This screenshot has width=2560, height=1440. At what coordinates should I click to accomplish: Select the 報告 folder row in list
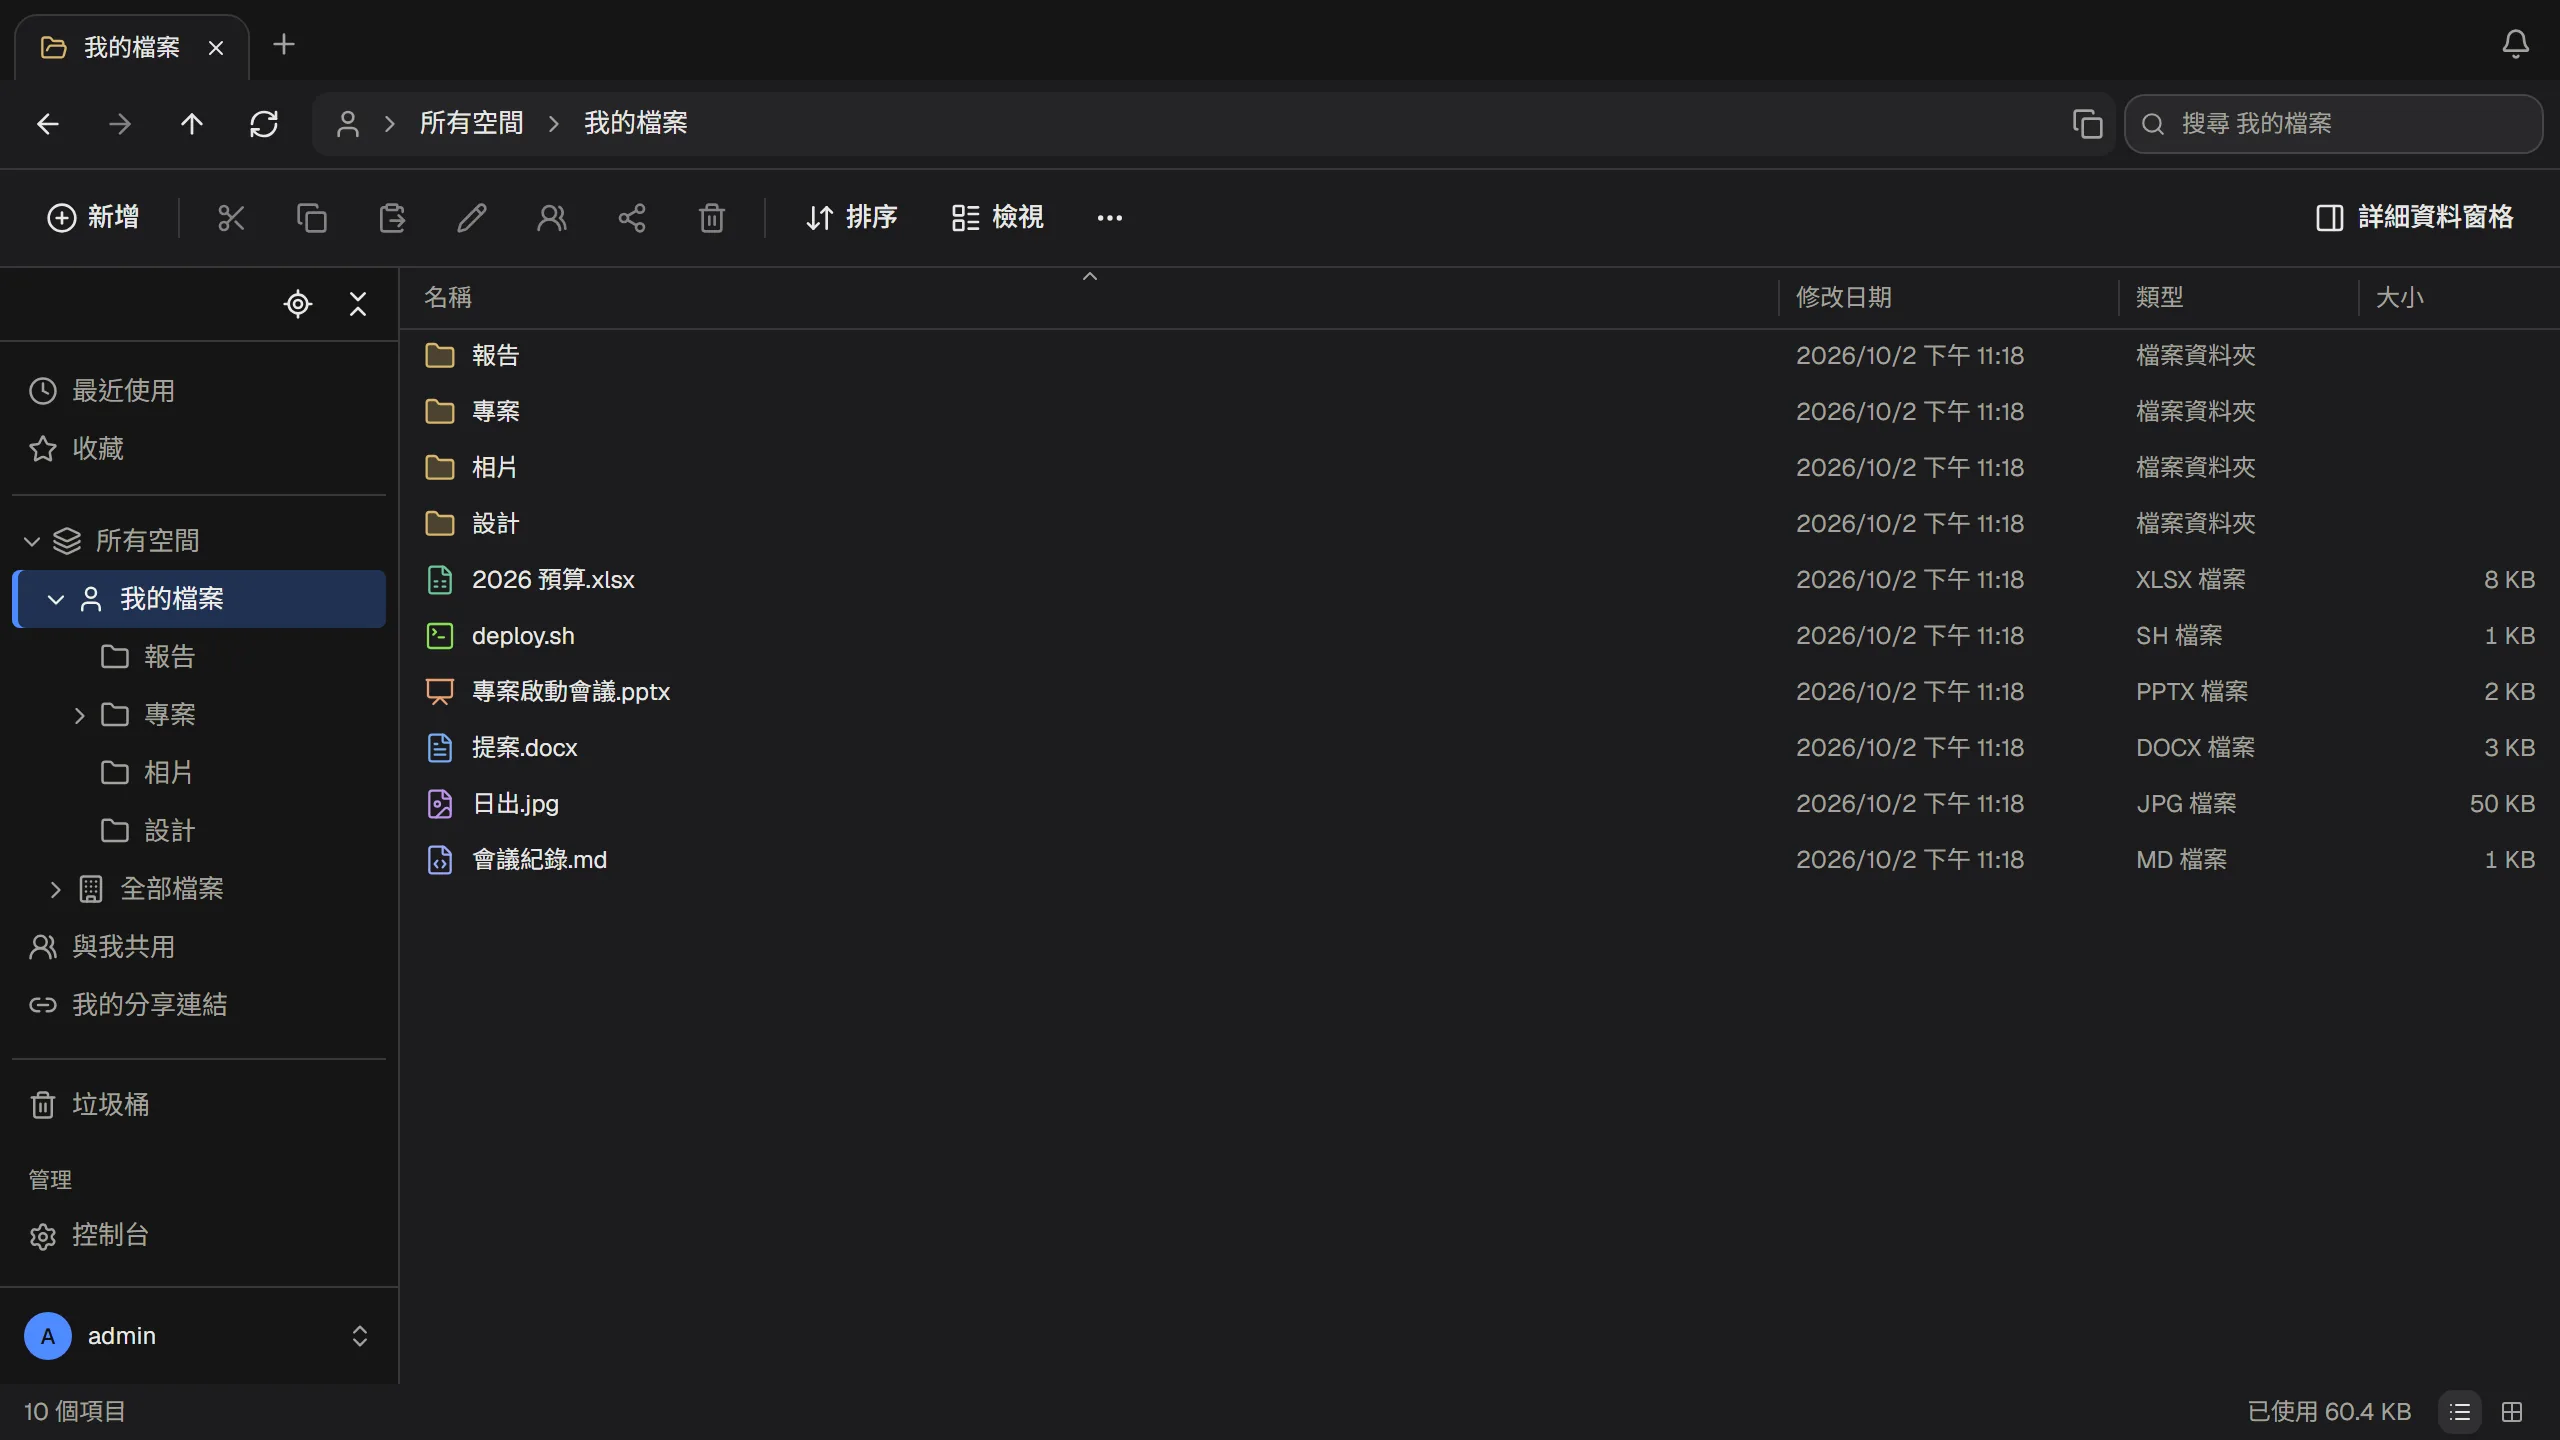click(1479, 356)
